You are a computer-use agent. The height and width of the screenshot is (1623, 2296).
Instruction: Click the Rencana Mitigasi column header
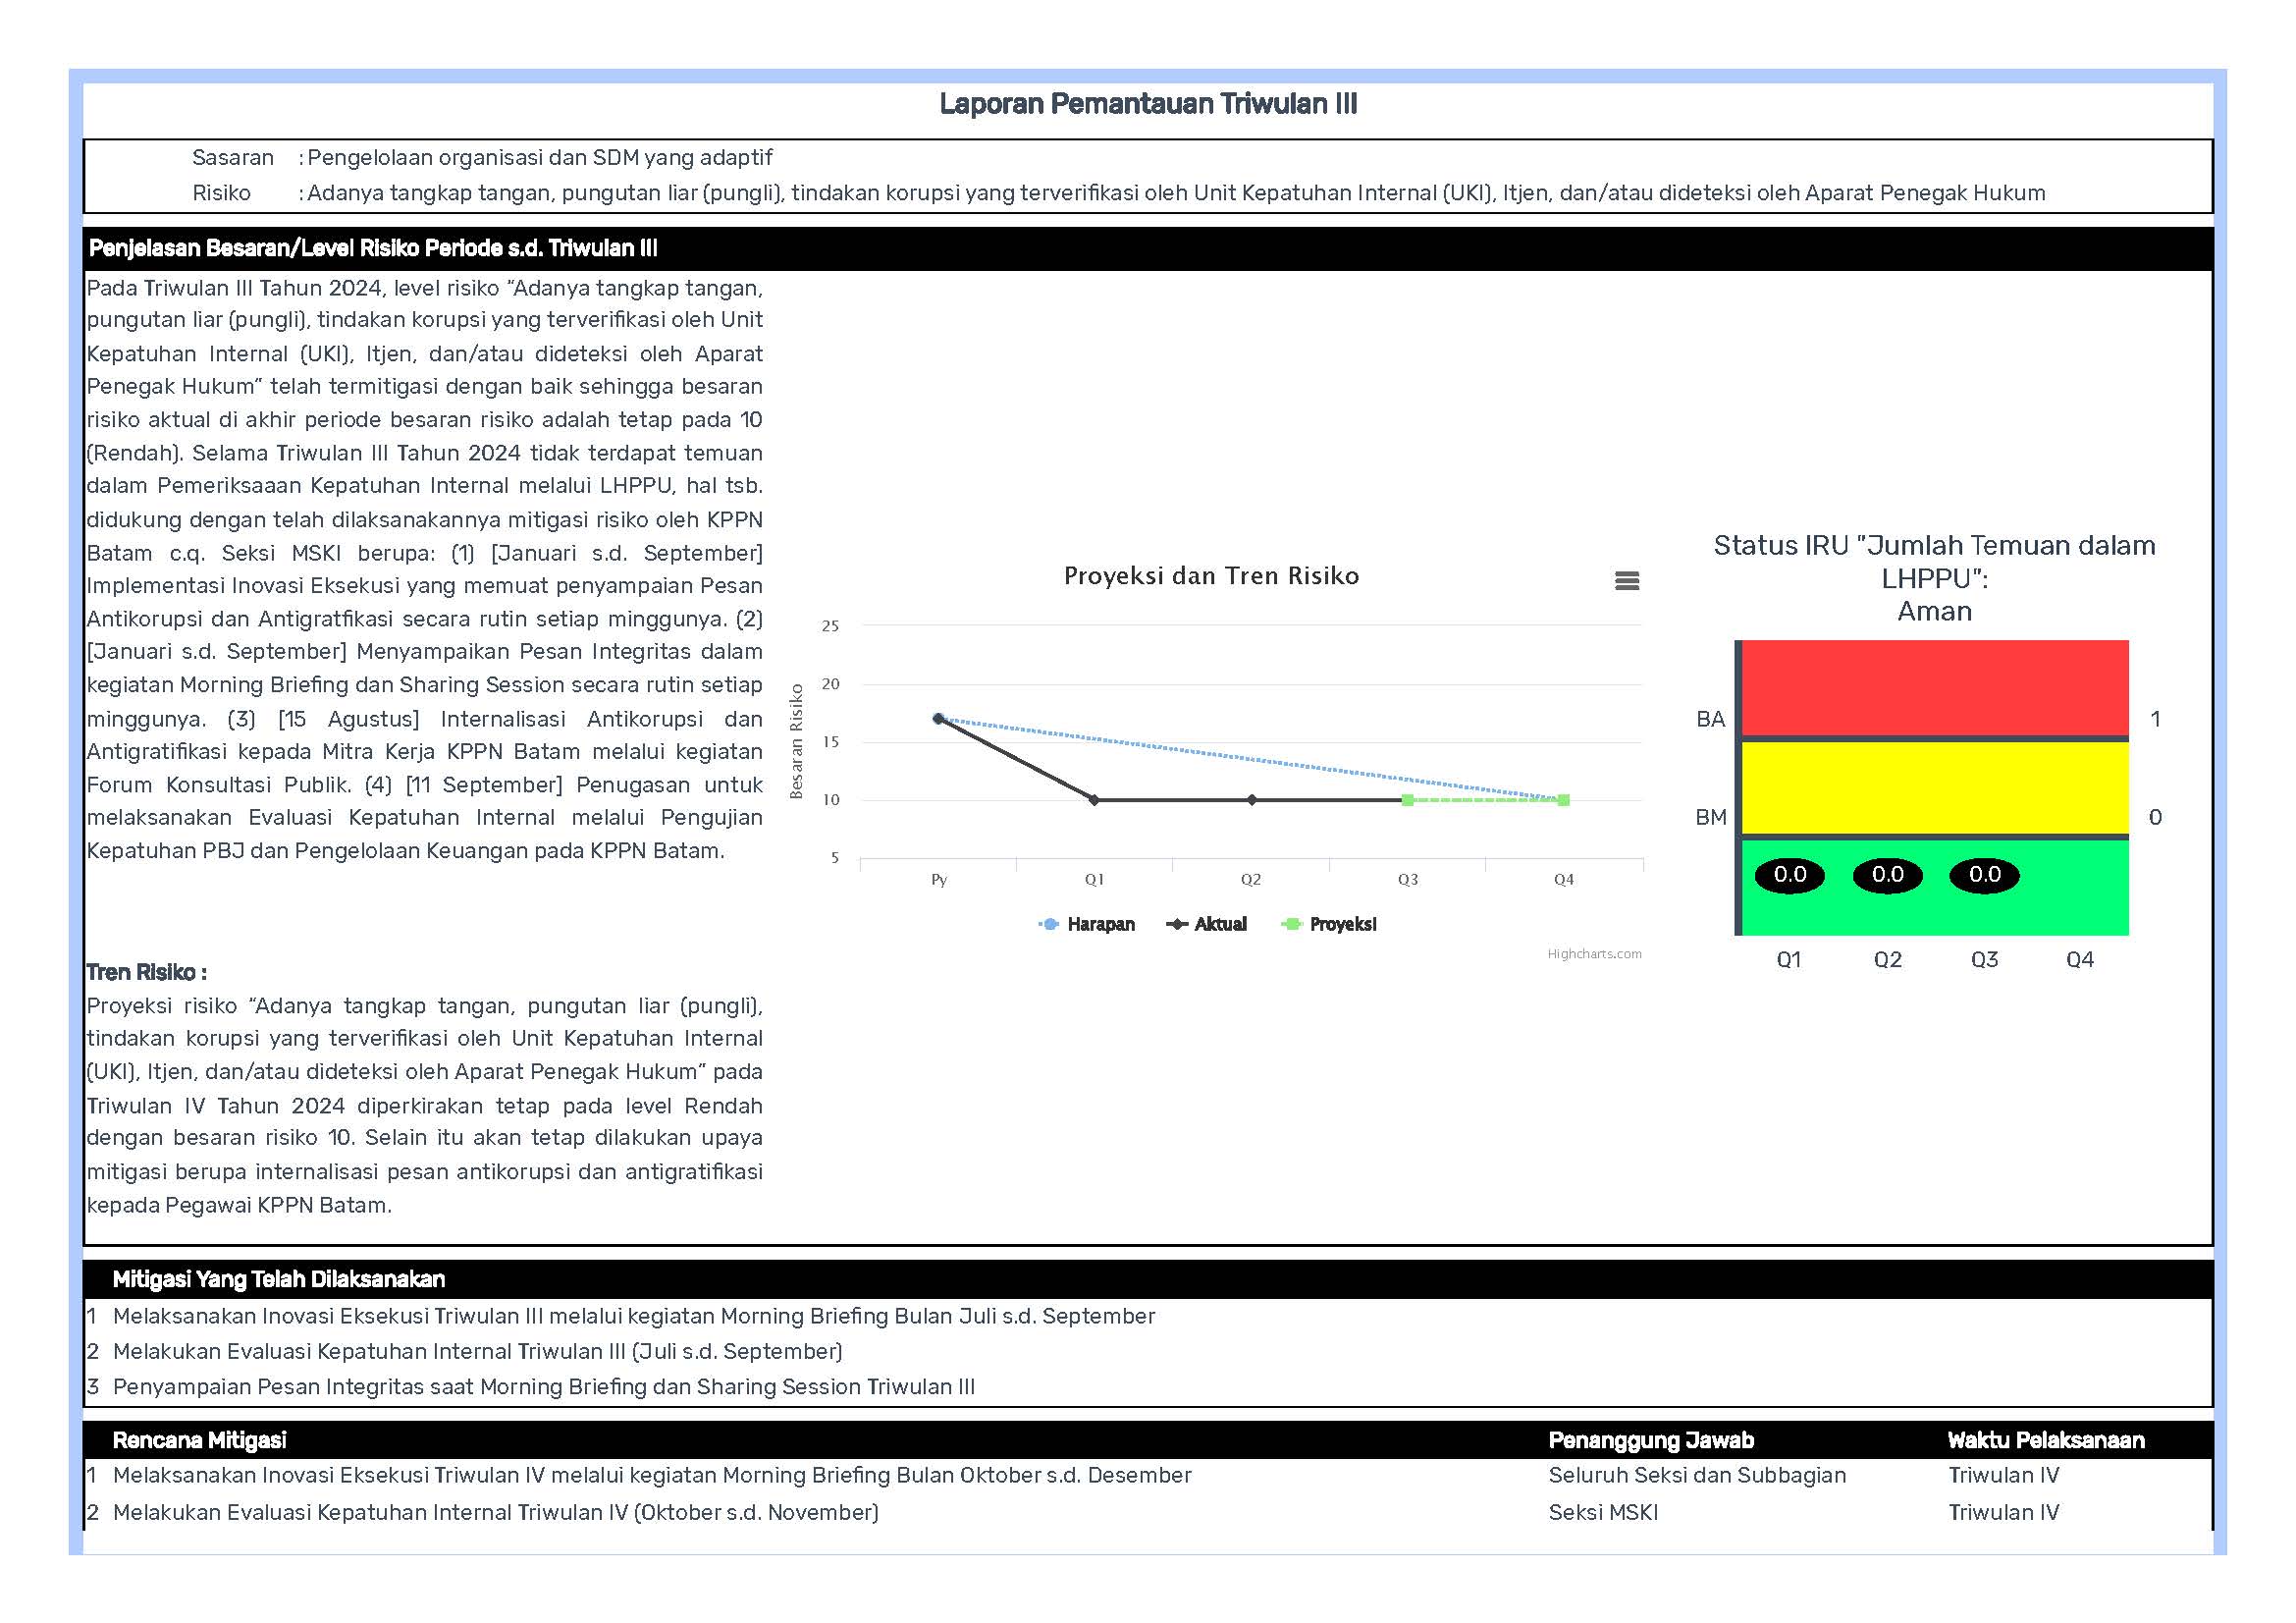[x=199, y=1440]
